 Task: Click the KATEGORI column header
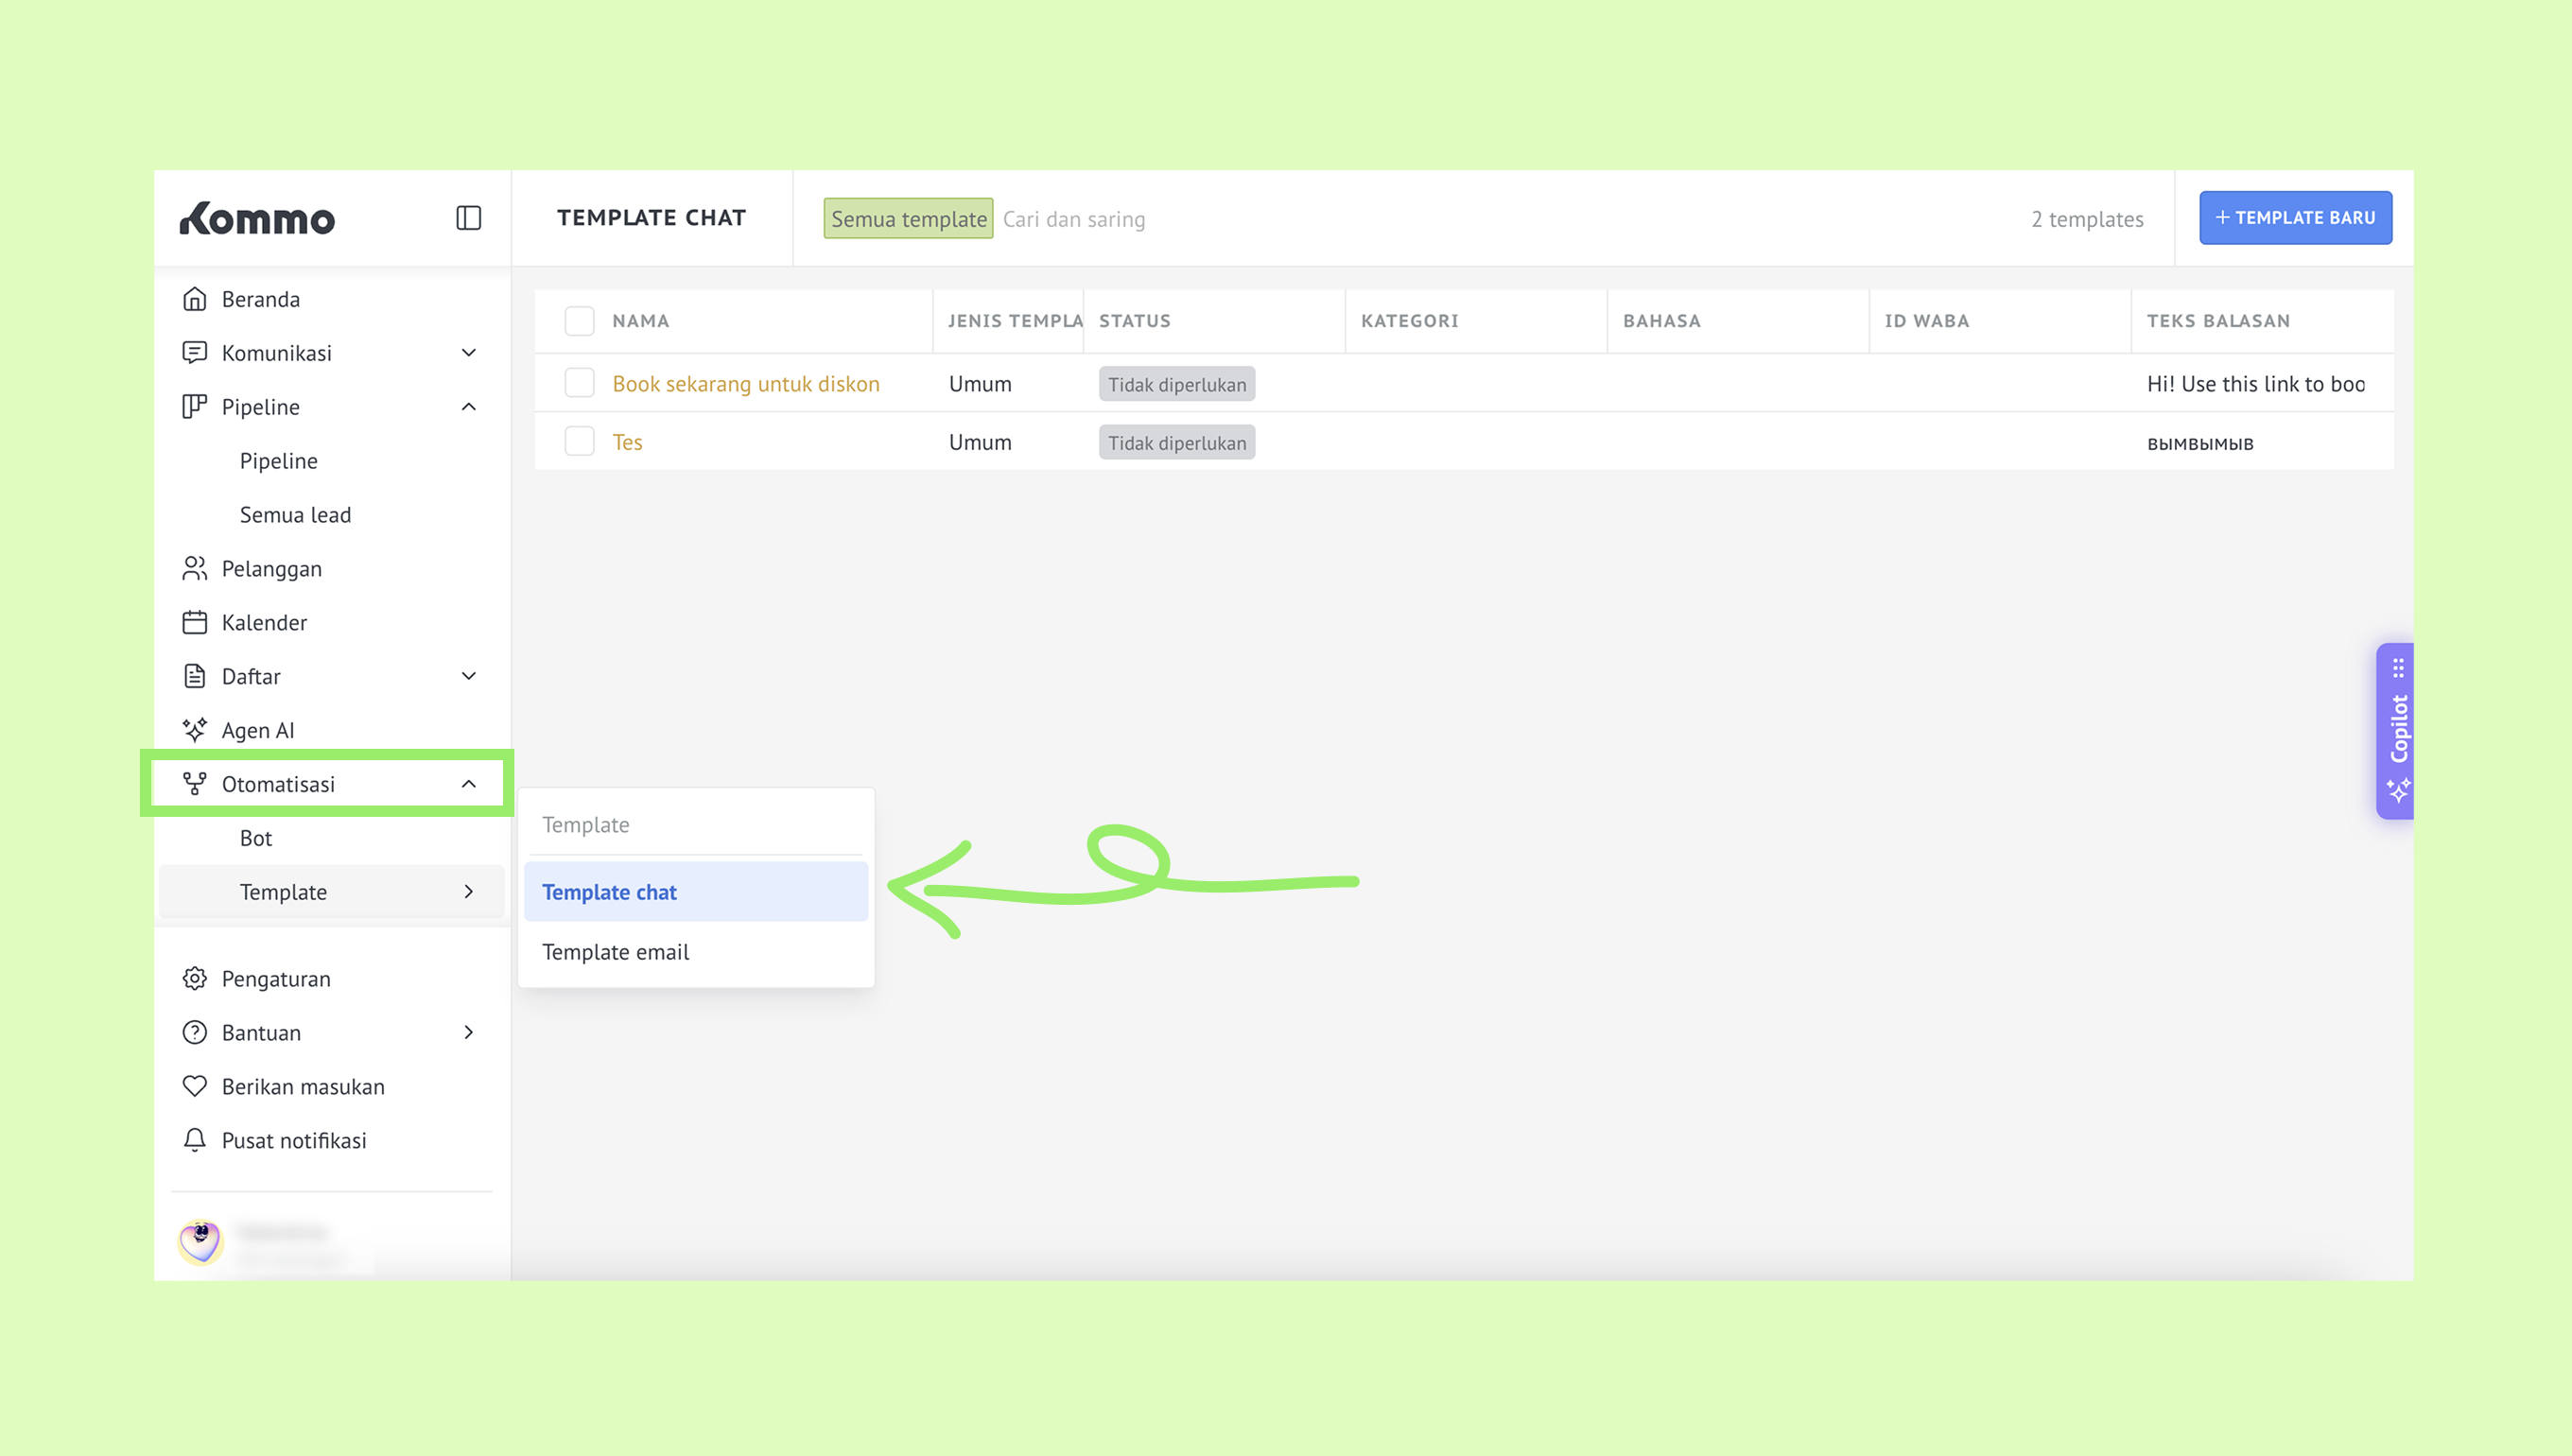pos(1410,321)
